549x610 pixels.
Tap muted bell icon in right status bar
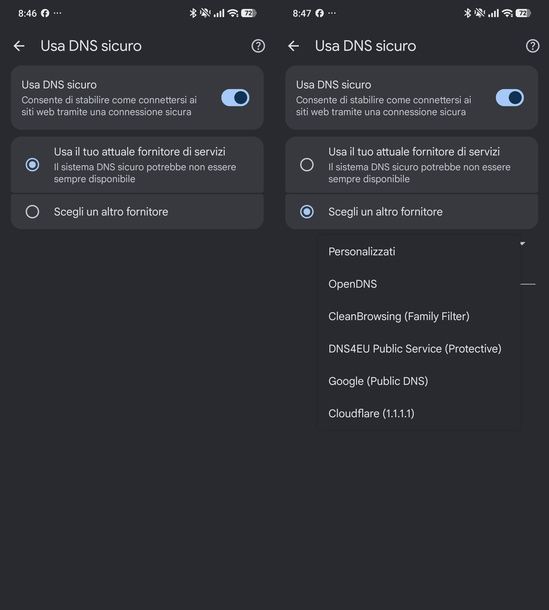pos(480,13)
